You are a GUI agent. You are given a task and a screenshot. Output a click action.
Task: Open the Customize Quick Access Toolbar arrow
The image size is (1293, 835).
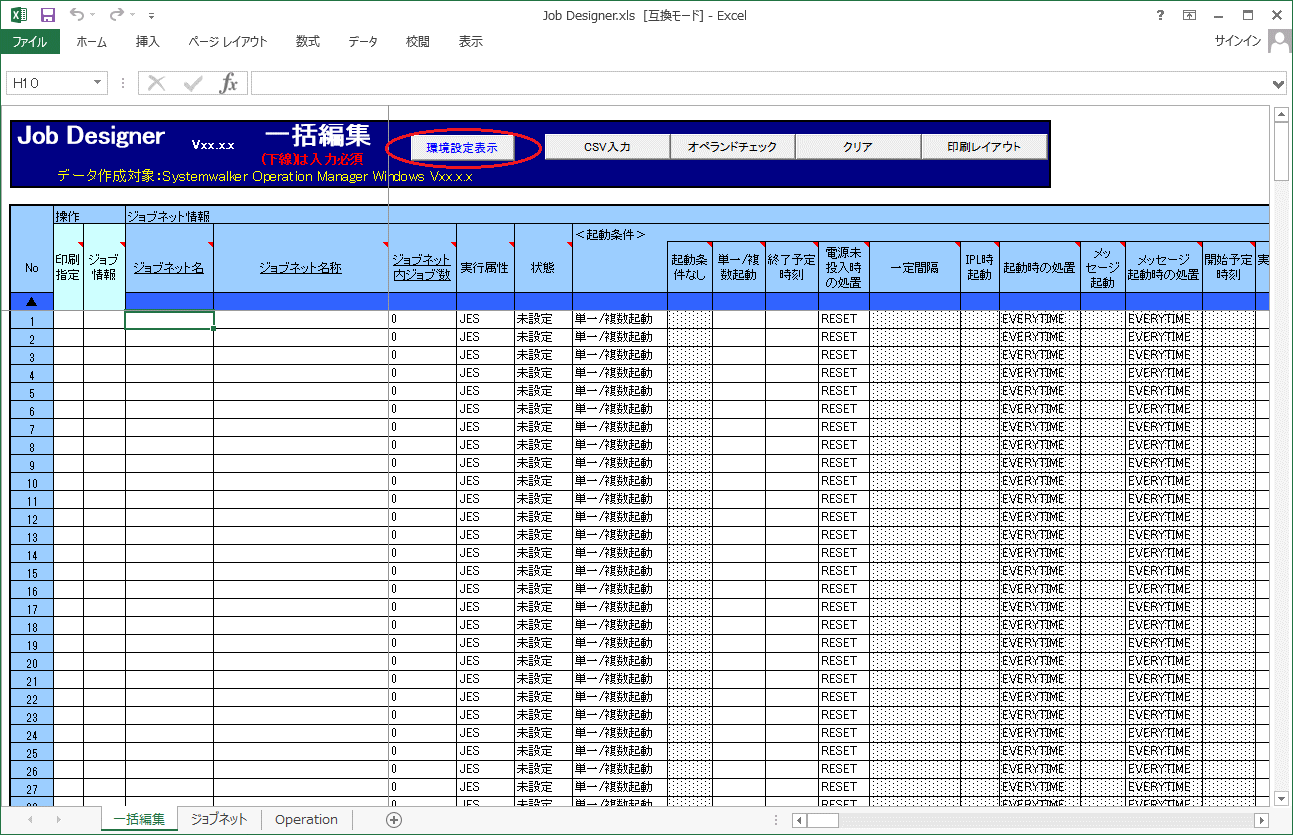click(x=151, y=16)
